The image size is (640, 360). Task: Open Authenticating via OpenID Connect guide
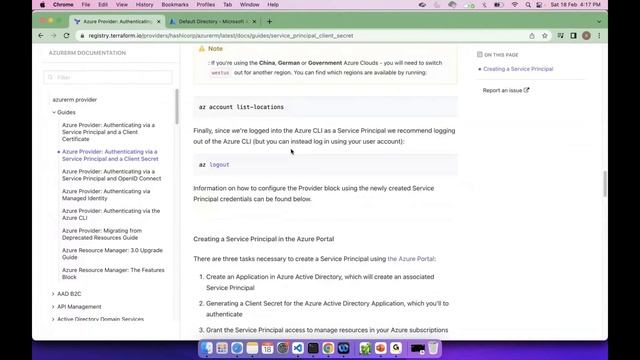pyautogui.click(x=111, y=175)
